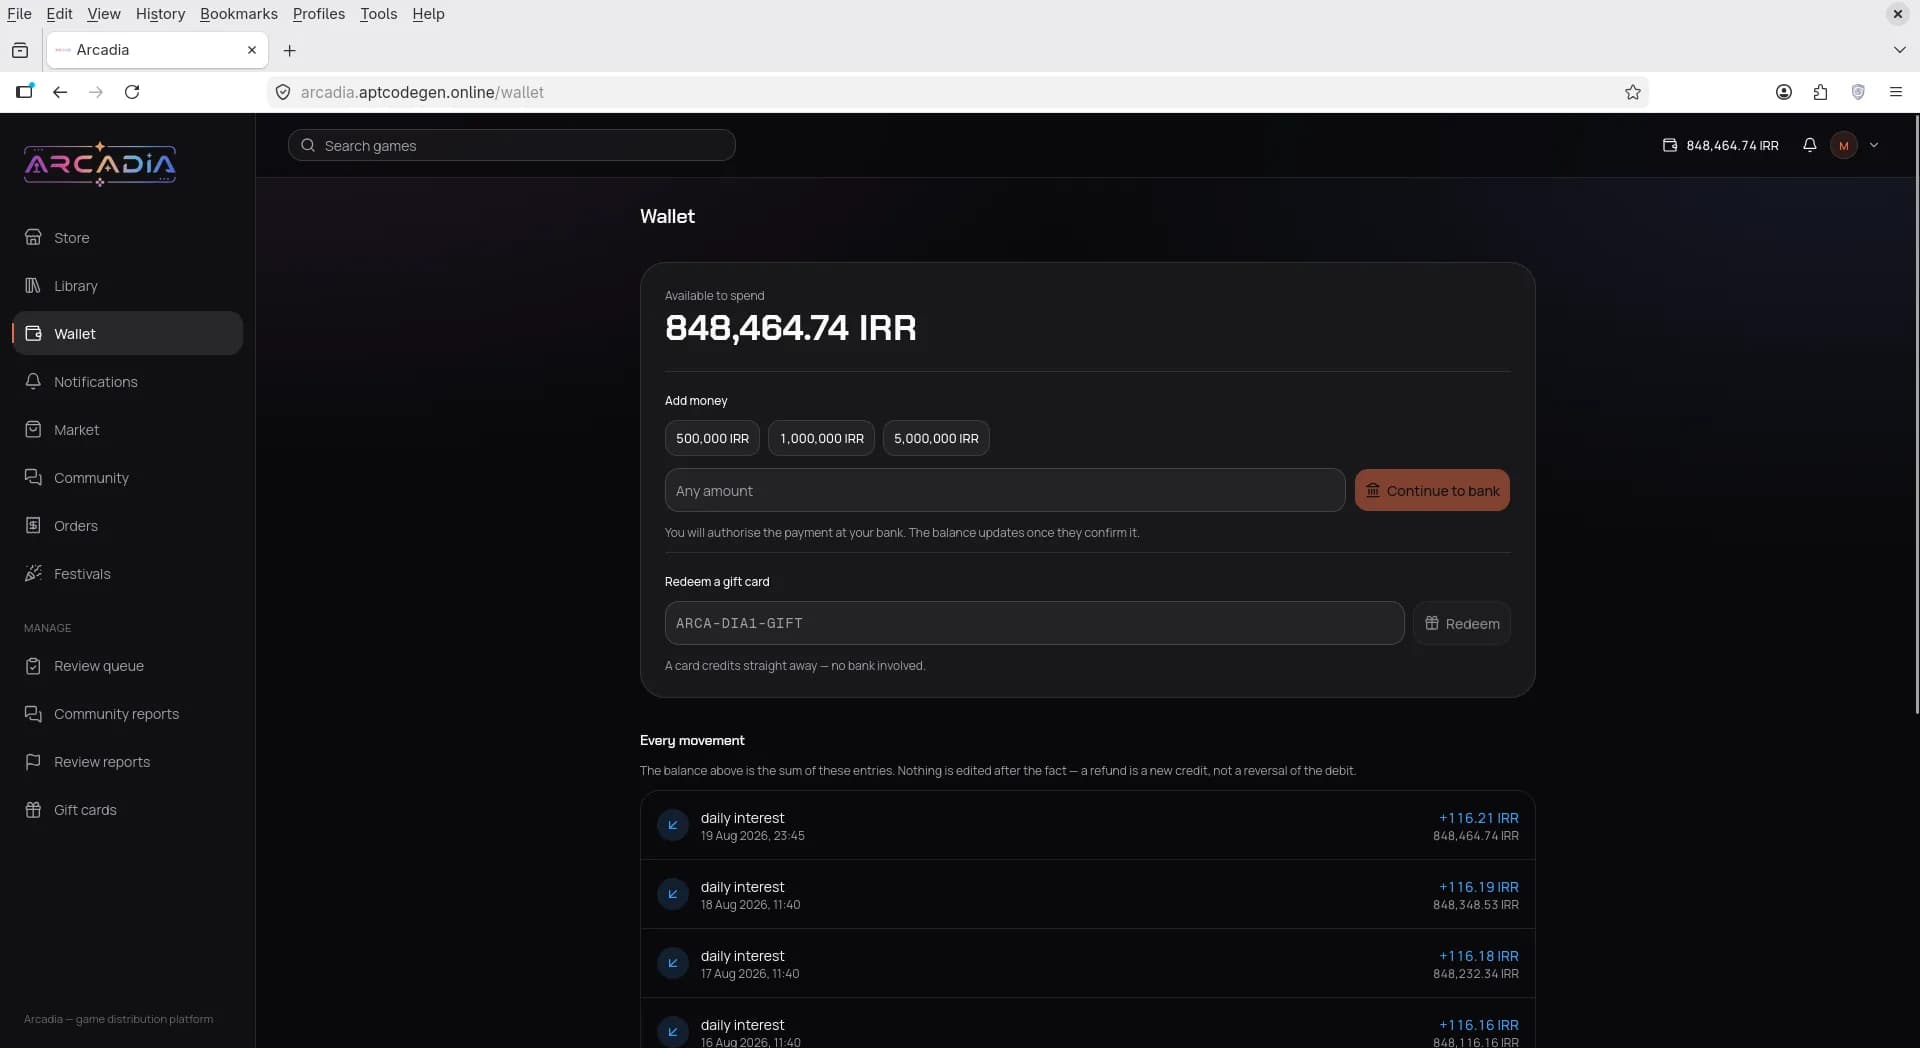Open the Profiles menu
Image resolution: width=1920 pixels, height=1048 pixels.
(318, 14)
